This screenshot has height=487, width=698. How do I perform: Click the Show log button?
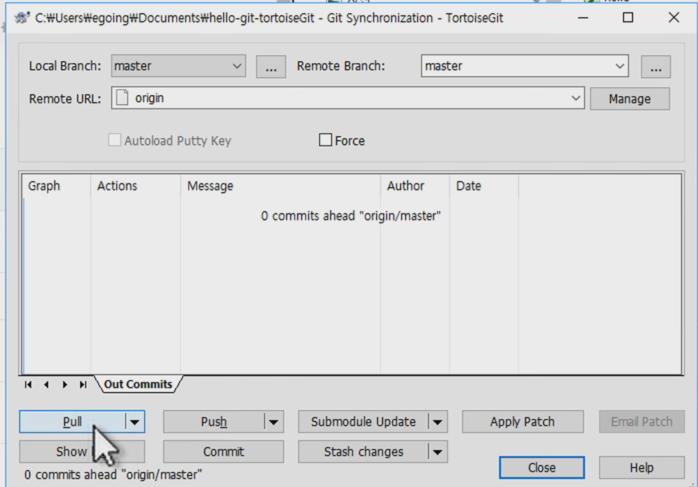coord(82,452)
